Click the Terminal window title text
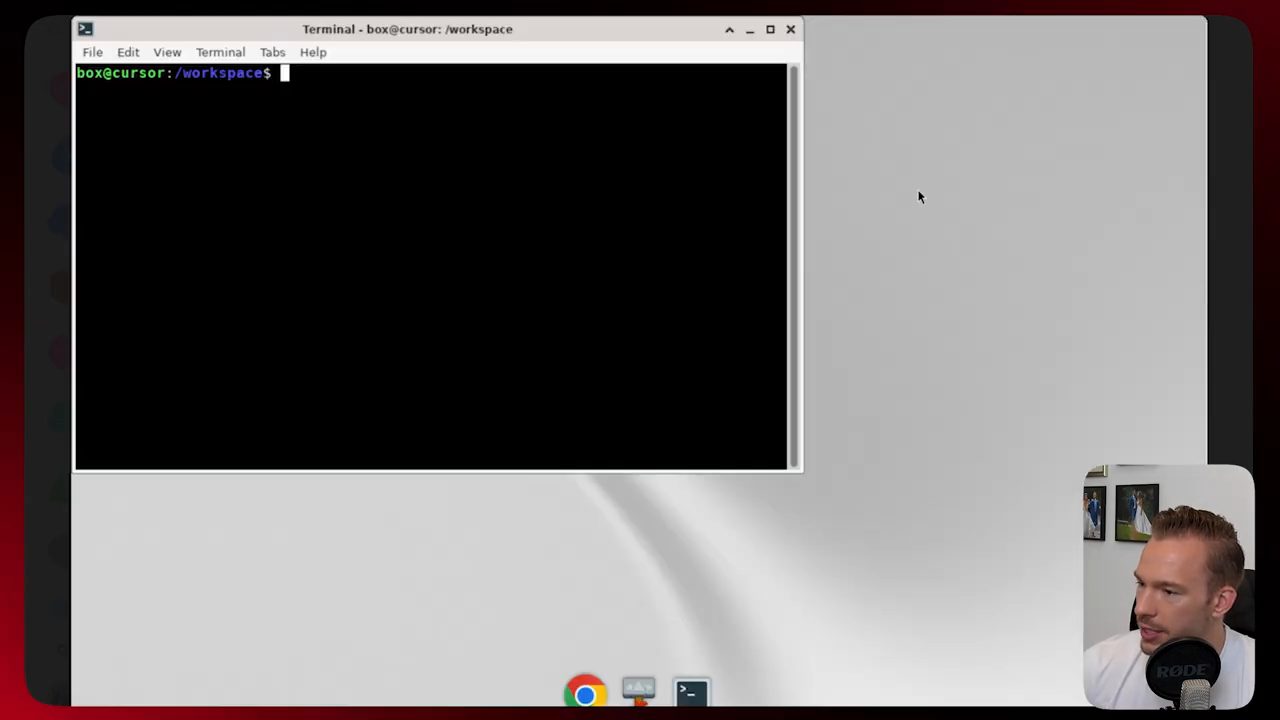 click(407, 29)
